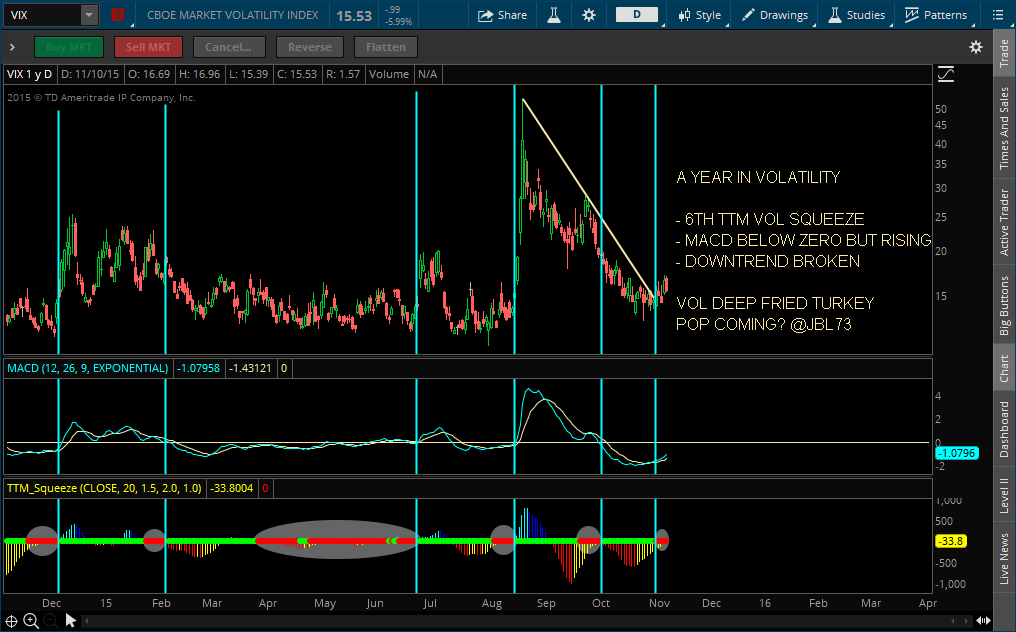
Task: Click the Flatten button
Action: (385, 46)
